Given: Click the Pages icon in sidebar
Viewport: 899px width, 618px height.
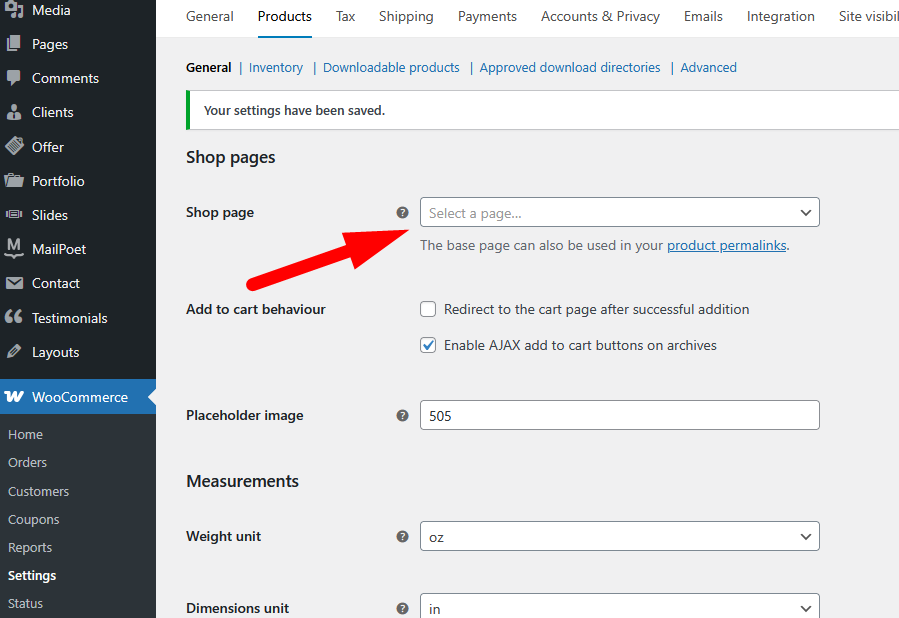Looking at the screenshot, I should pyautogui.click(x=14, y=44).
